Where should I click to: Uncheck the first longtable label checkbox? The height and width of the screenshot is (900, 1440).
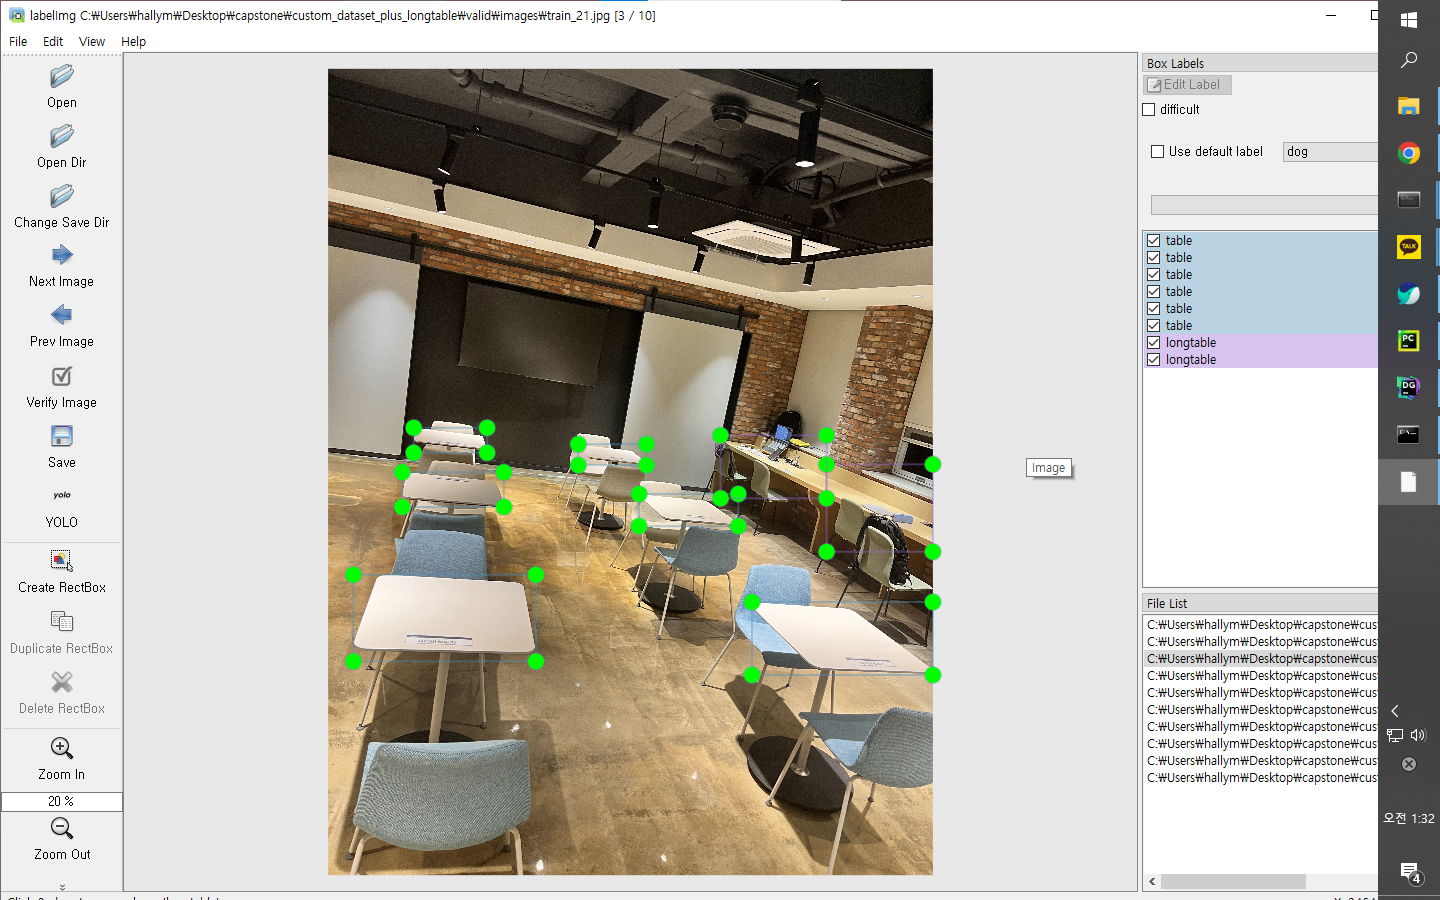[x=1153, y=343]
